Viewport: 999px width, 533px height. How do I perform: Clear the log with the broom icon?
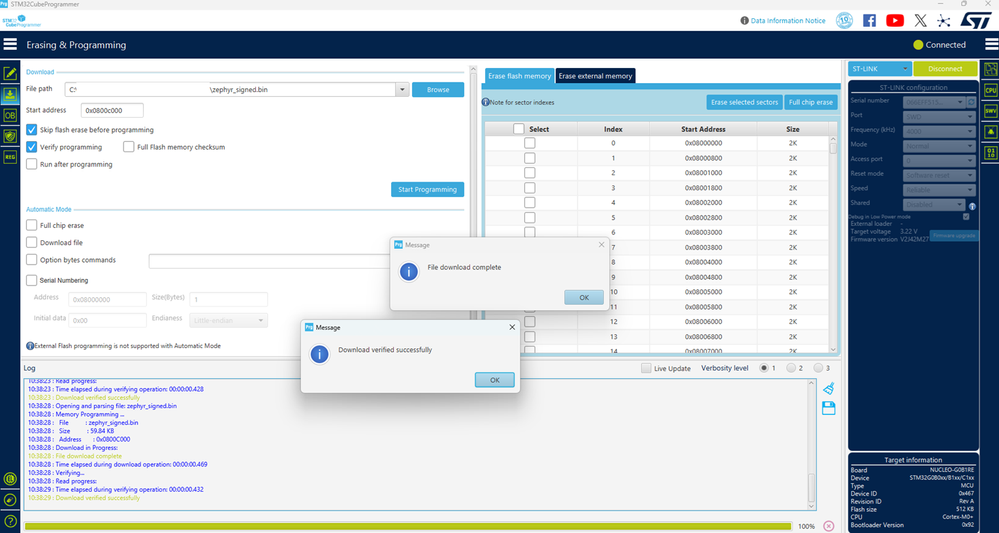tap(828, 388)
